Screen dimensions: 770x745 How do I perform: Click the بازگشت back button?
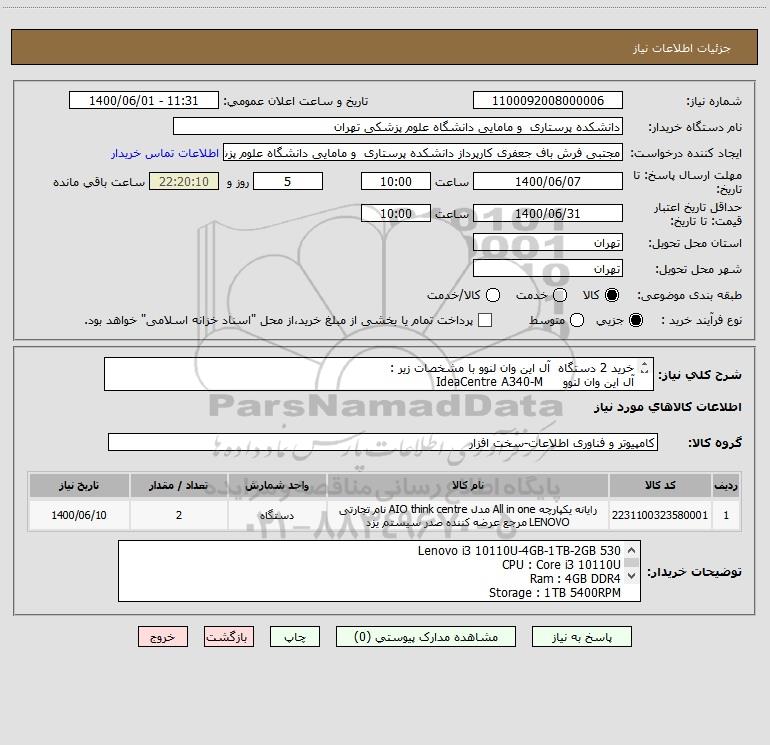pyautogui.click(x=229, y=637)
